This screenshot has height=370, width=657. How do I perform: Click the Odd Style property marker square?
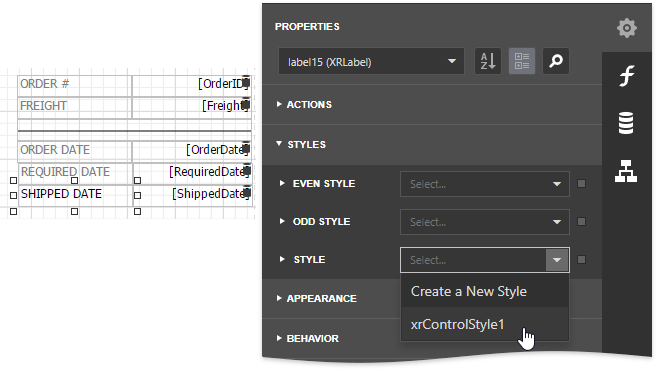click(x=581, y=222)
